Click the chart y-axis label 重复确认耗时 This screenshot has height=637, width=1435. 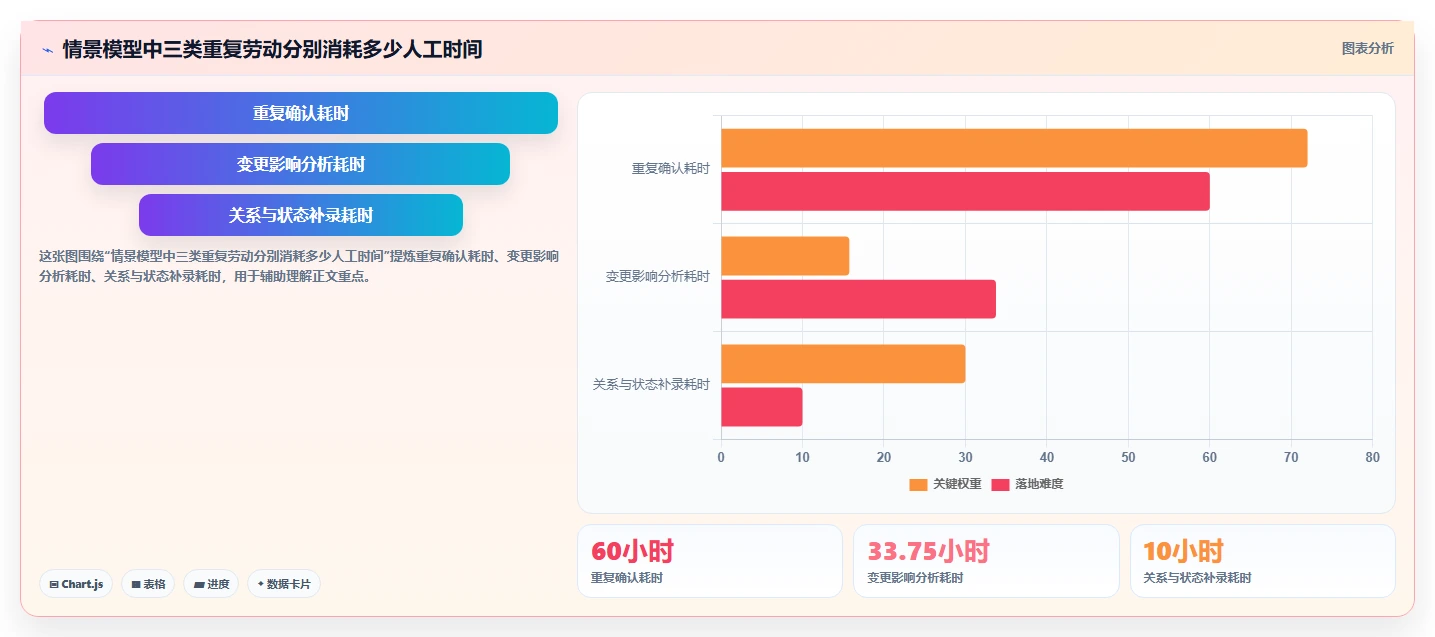[x=670, y=169]
